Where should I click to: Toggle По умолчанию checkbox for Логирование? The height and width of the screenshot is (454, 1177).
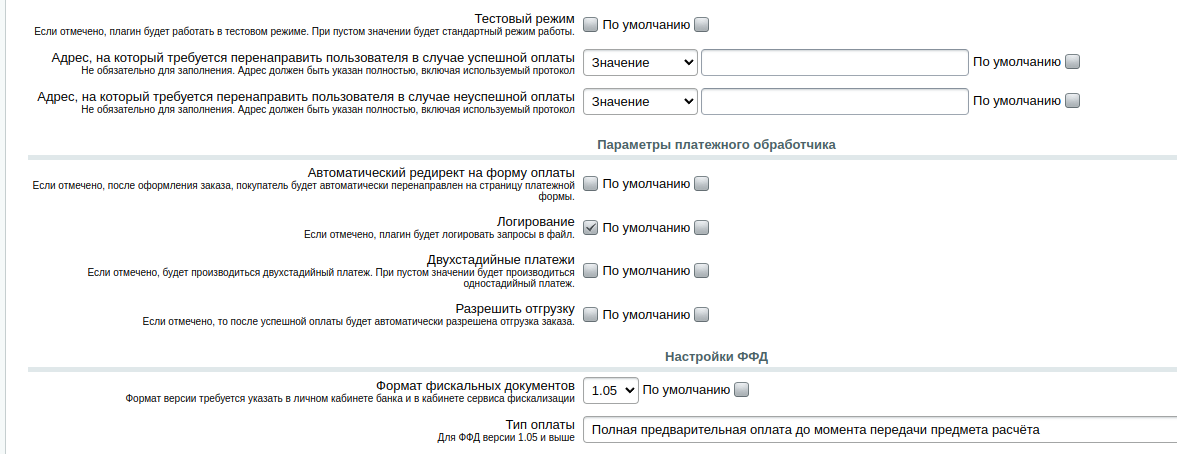click(701, 228)
